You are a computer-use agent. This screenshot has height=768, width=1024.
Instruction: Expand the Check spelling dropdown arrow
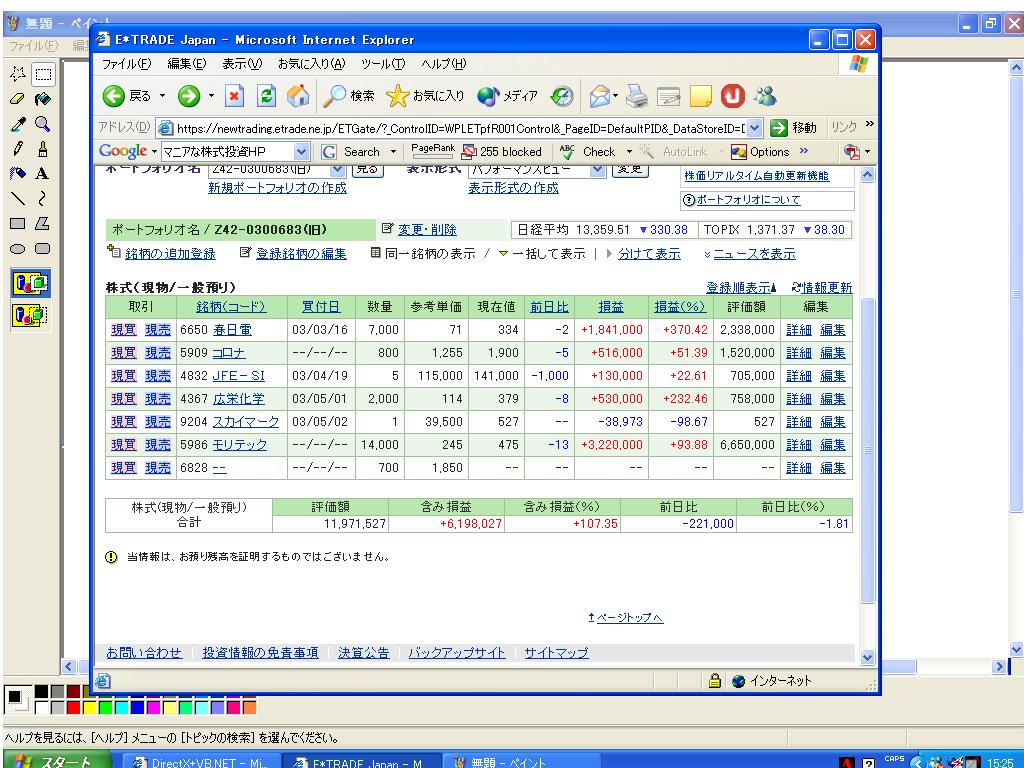click(x=629, y=152)
